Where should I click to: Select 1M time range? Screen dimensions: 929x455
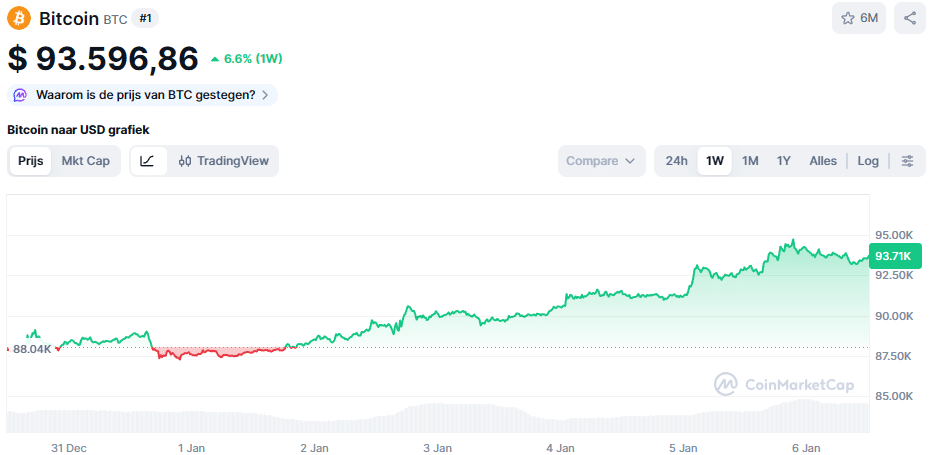point(751,161)
